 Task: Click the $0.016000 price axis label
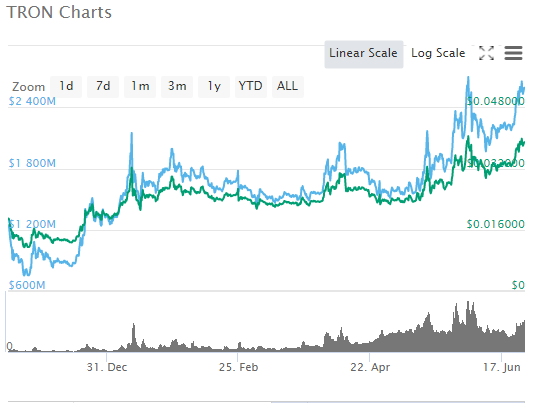coord(495,224)
